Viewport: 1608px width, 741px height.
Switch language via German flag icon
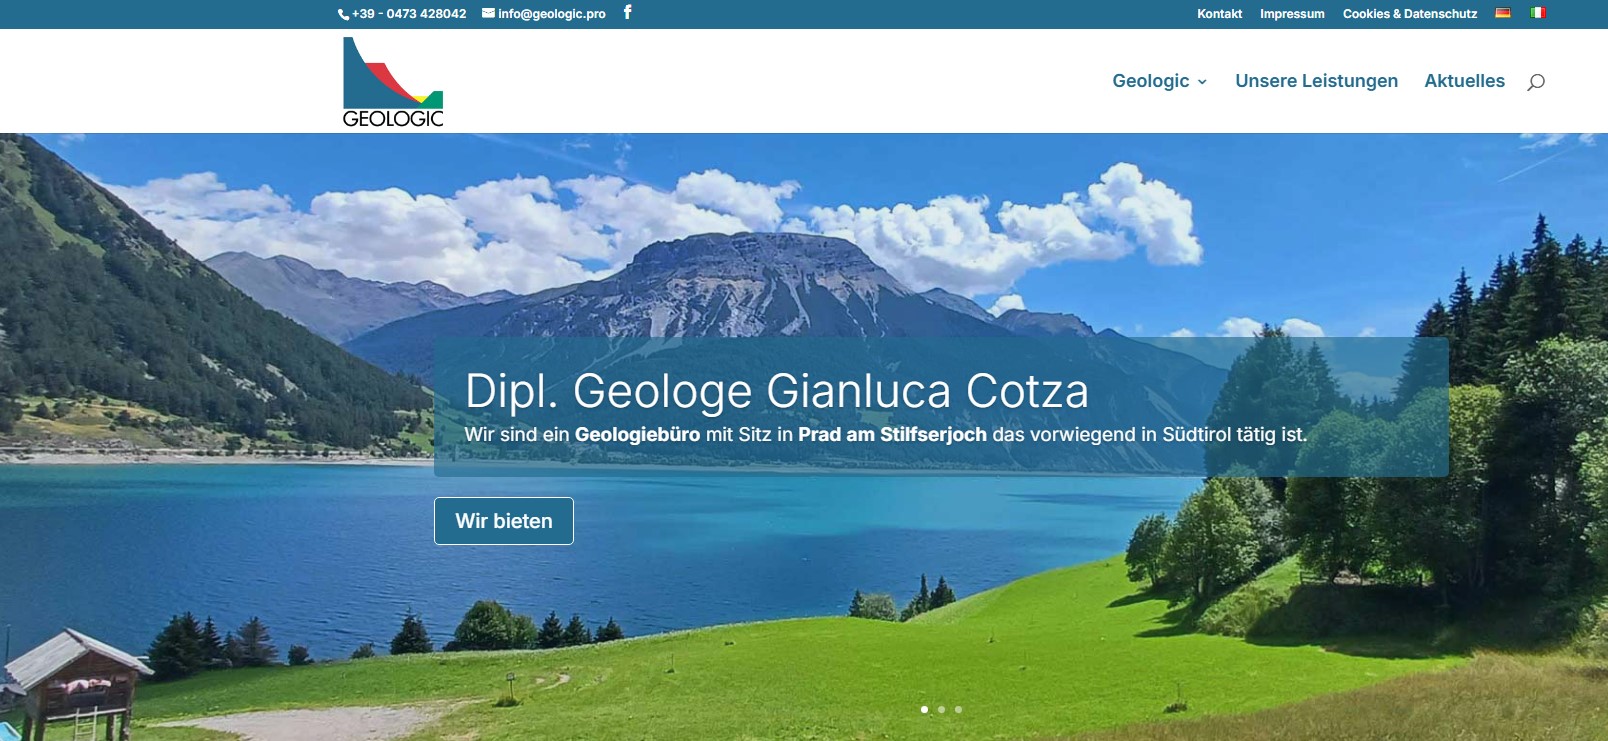1502,13
